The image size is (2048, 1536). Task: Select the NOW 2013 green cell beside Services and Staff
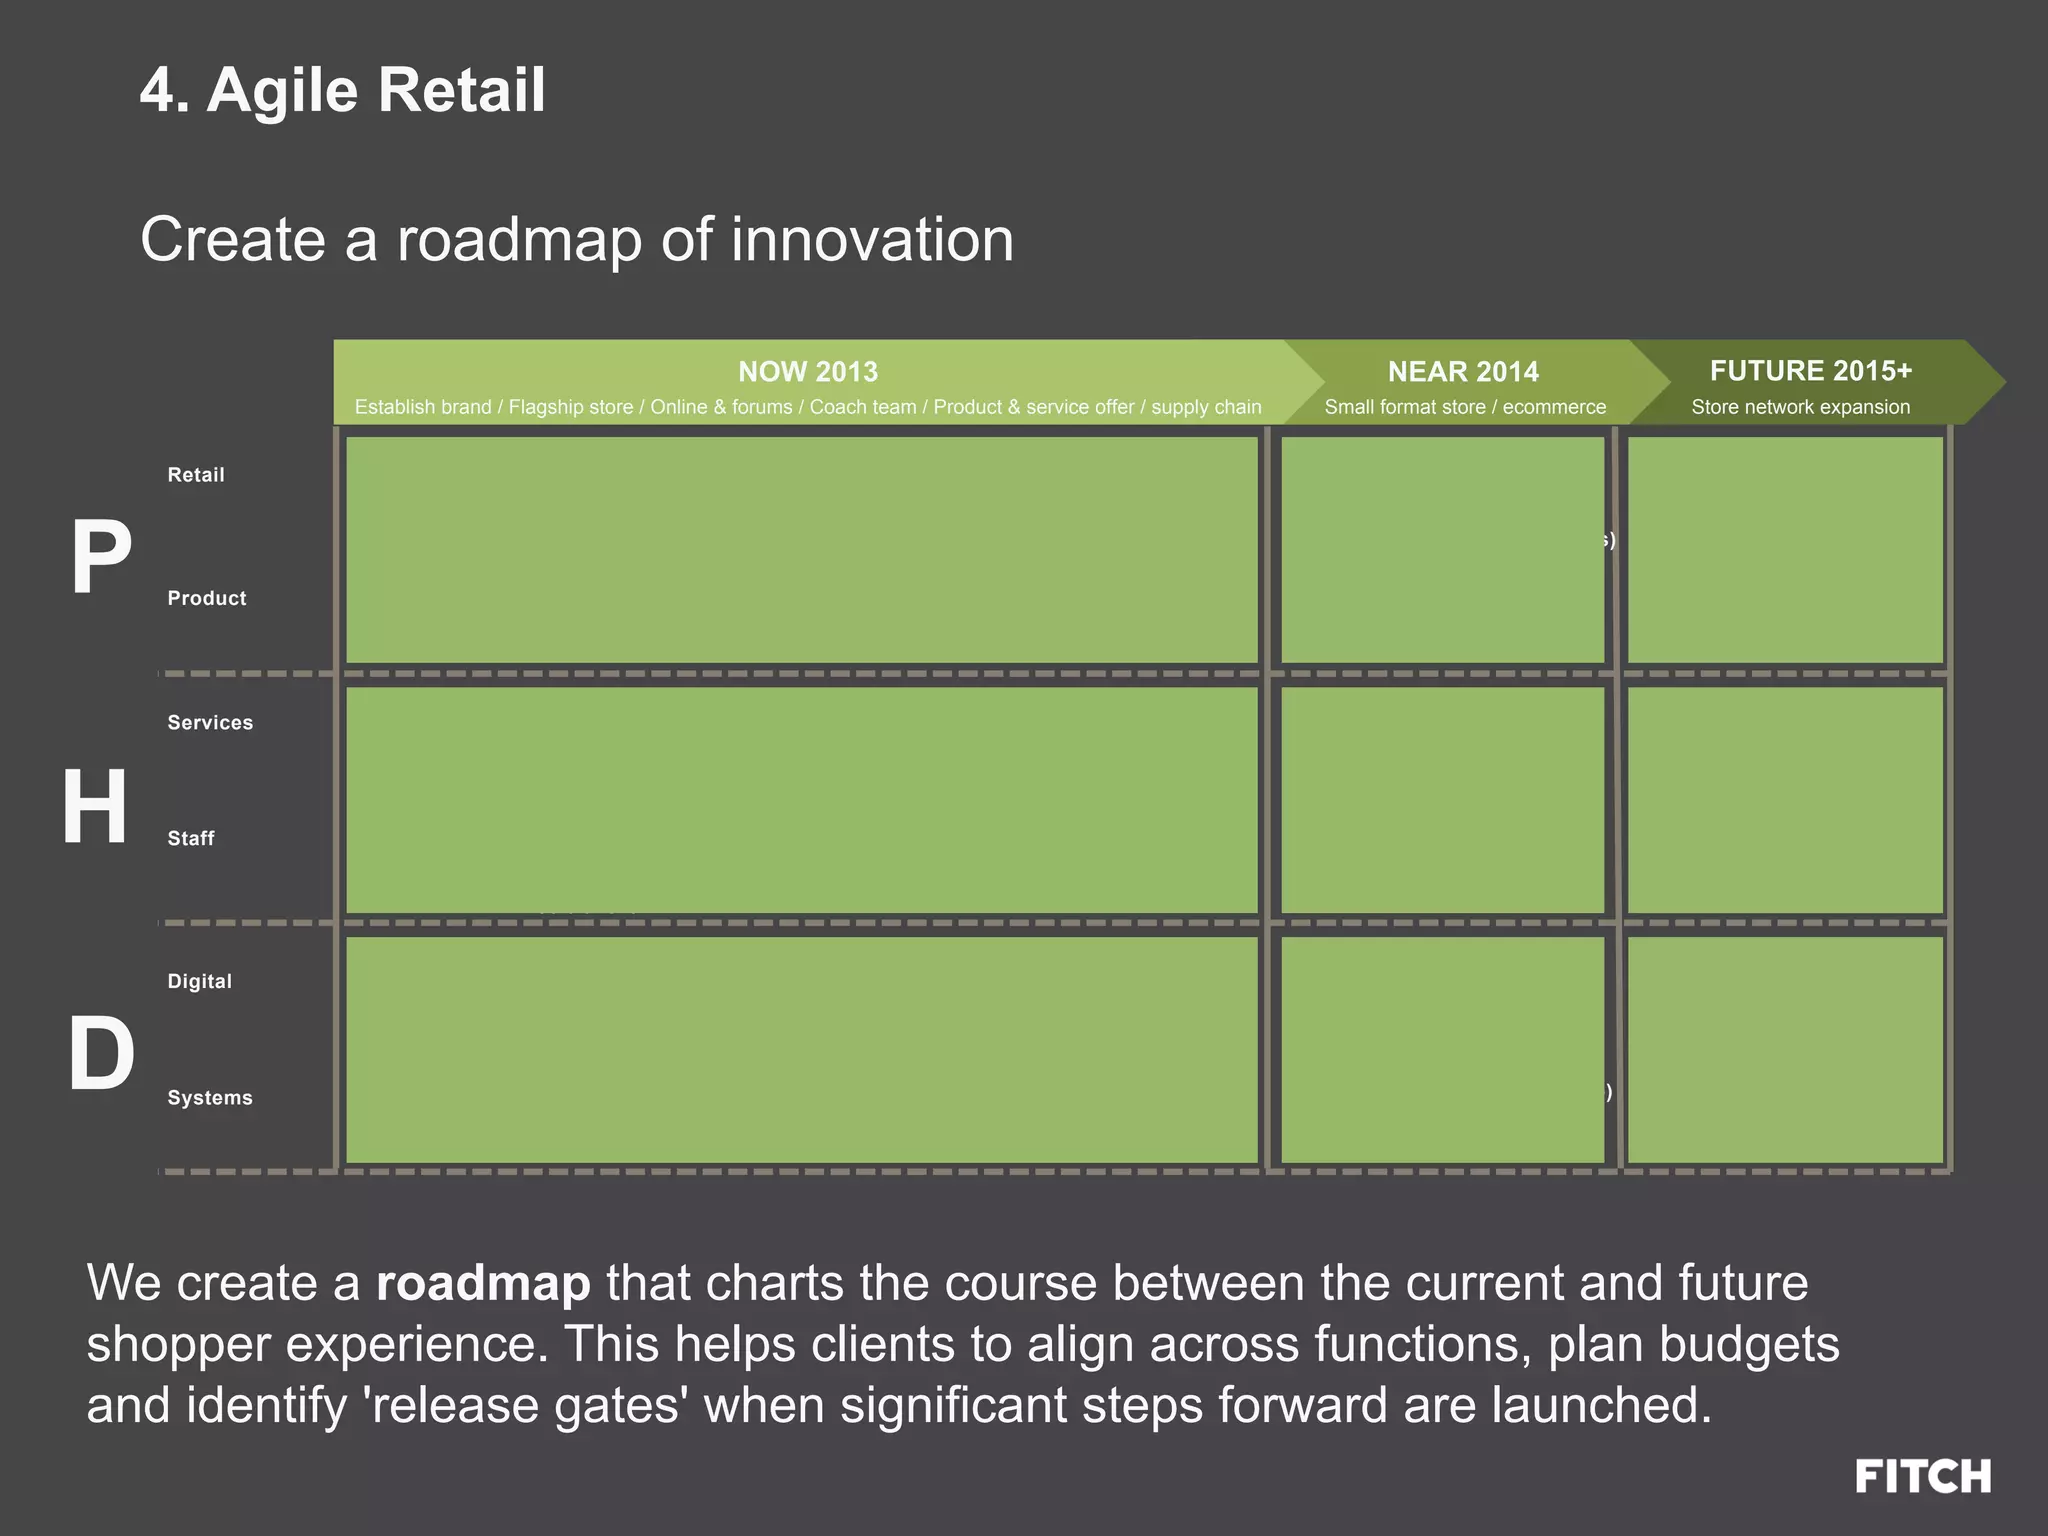tap(801, 800)
